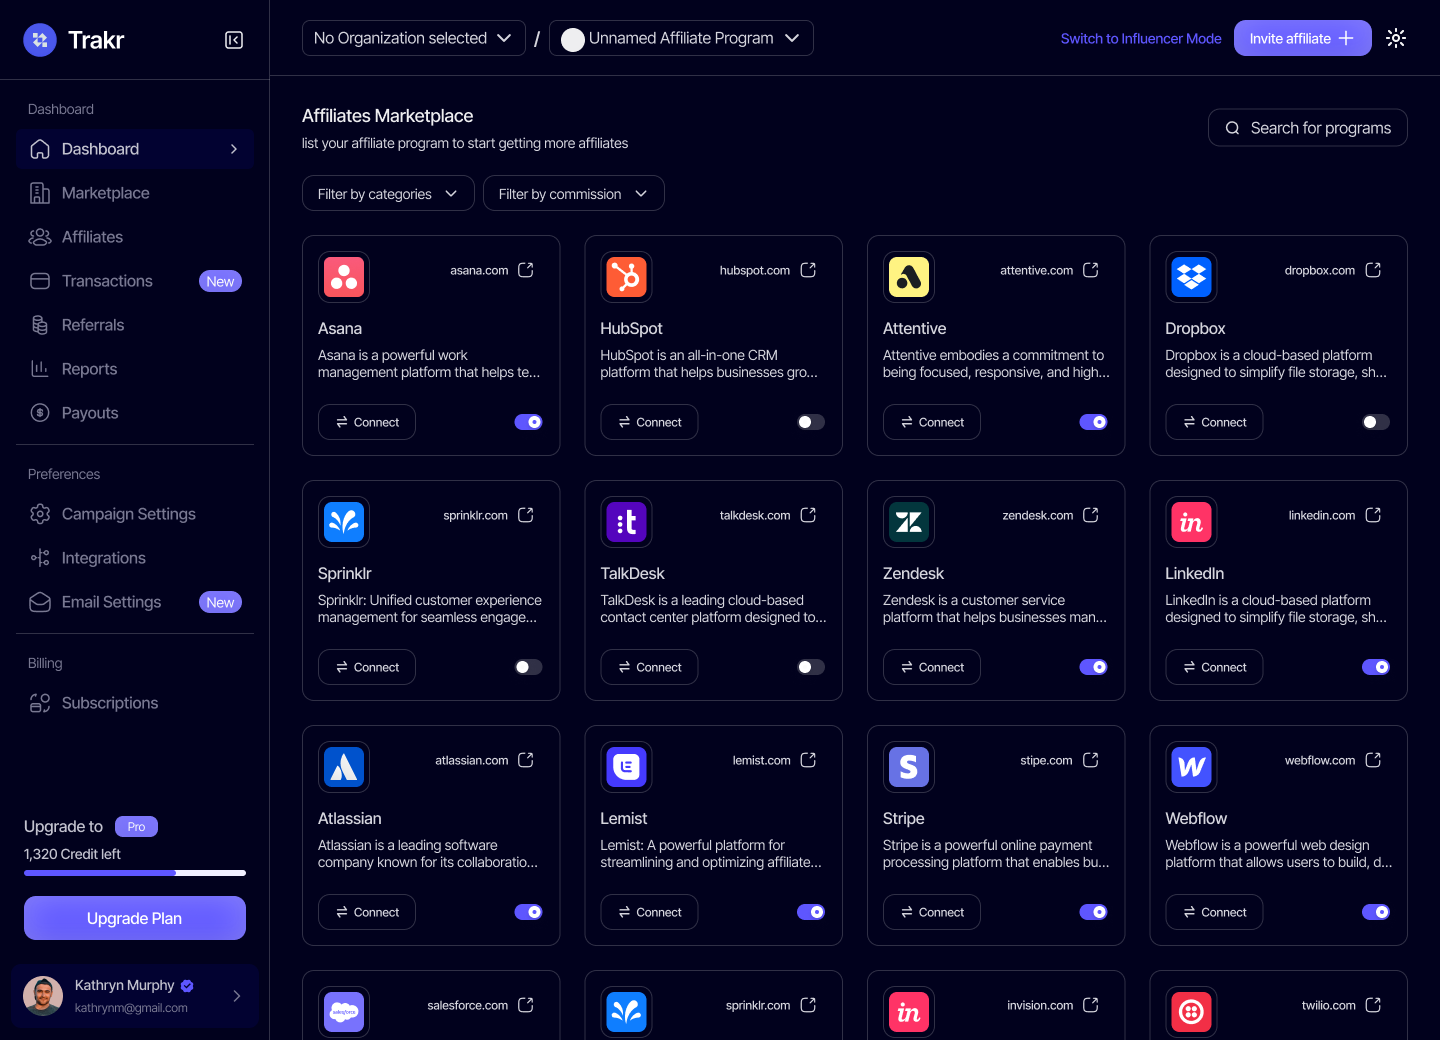This screenshot has width=1440, height=1040.
Task: Open dropbox.com external link icon
Action: point(1373,270)
